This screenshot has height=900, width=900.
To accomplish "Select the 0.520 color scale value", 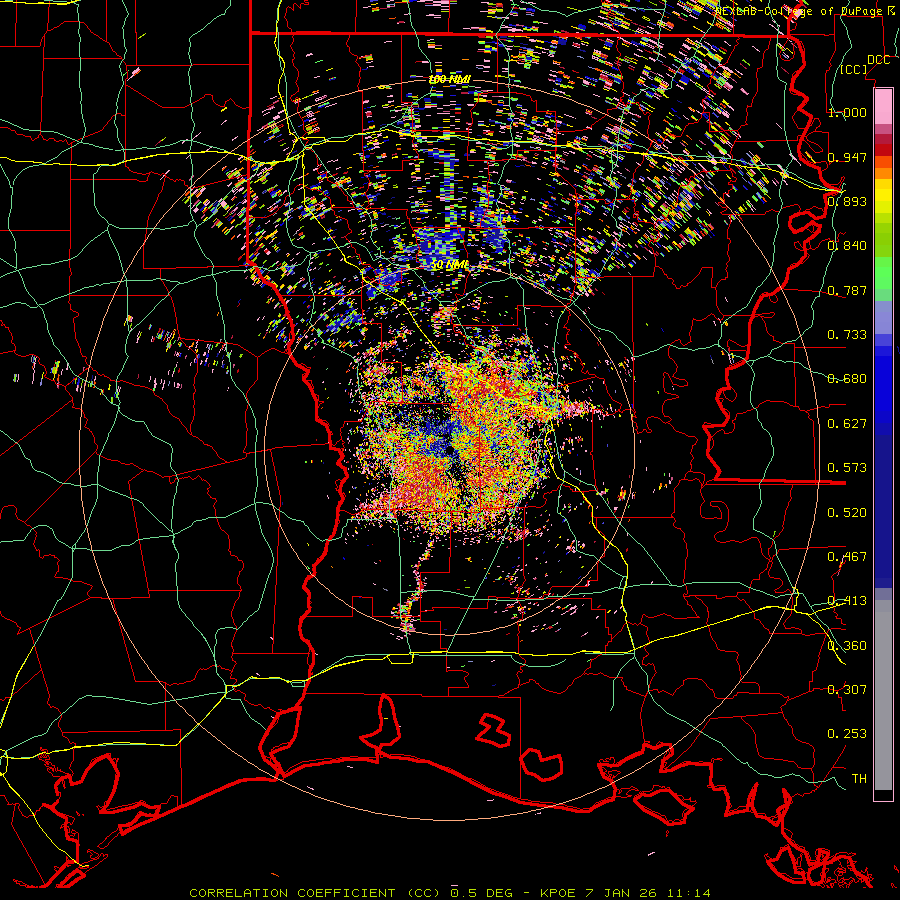I will pos(847,513).
